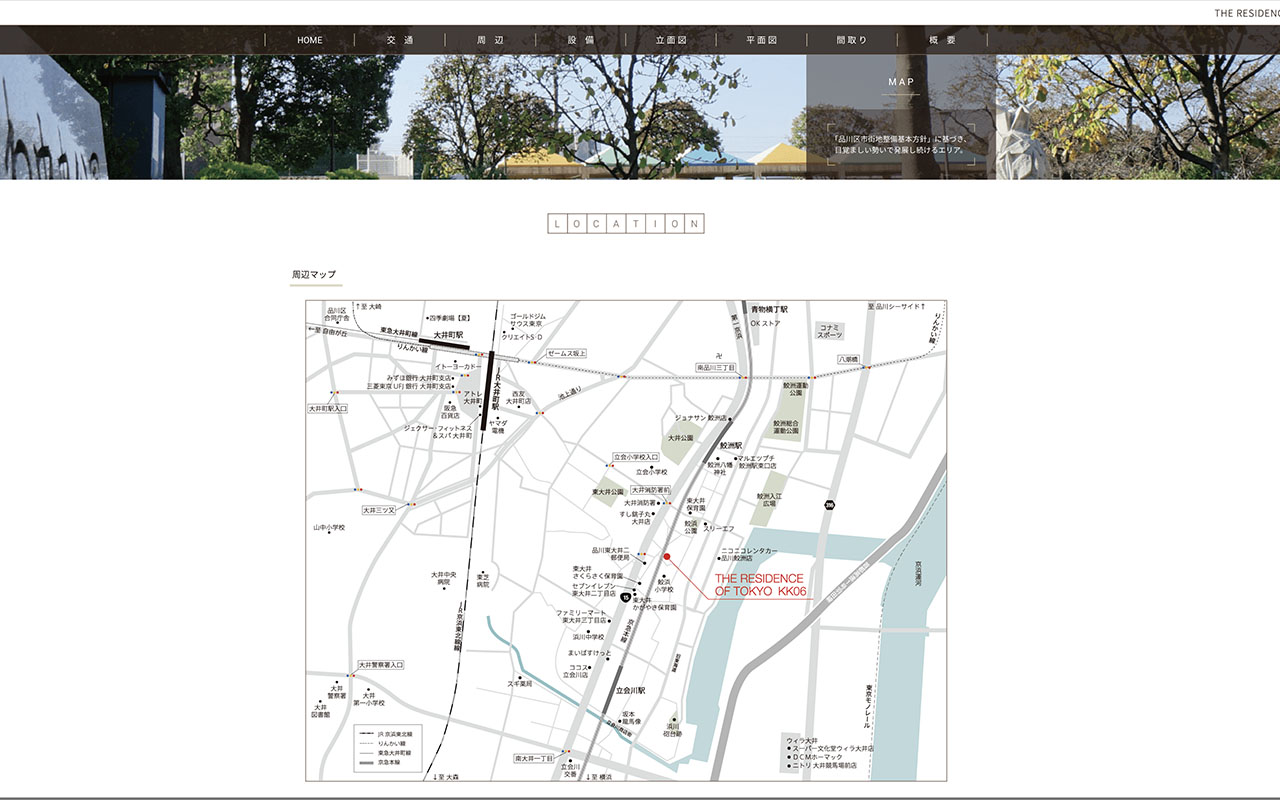Click the 浜川砲台跡 map label
The height and width of the screenshot is (800, 1280).
pos(674,730)
